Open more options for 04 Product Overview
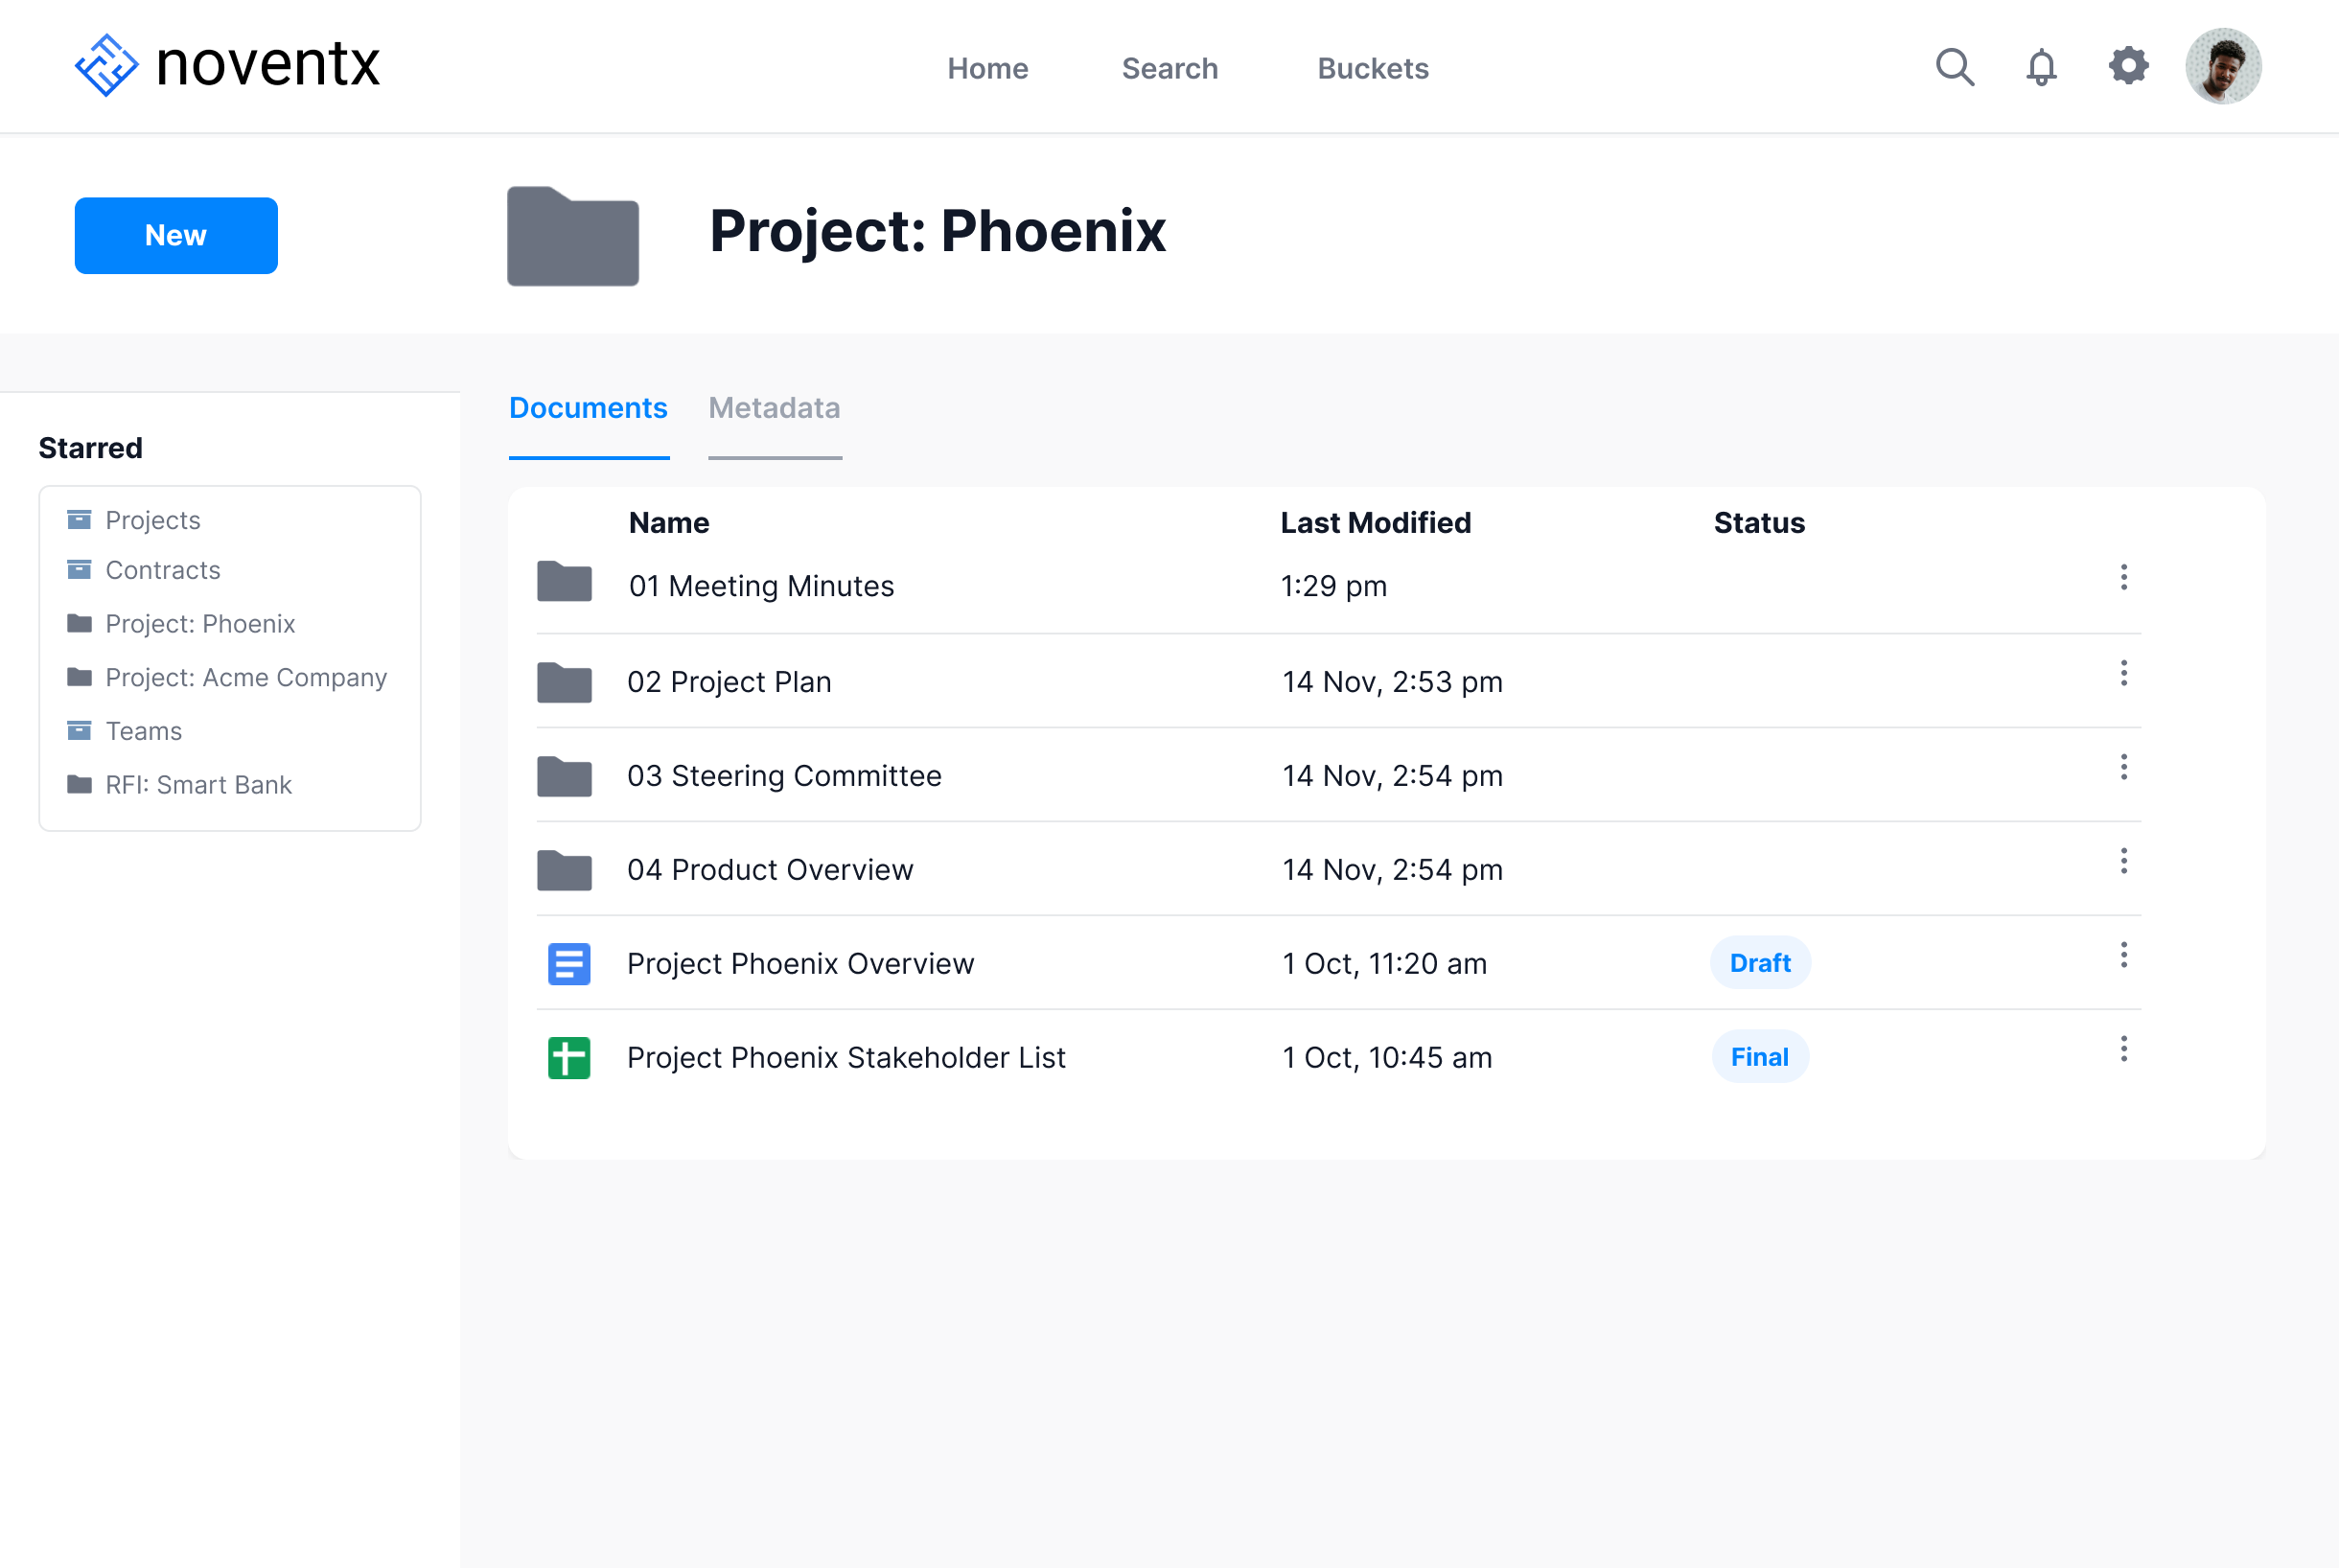 (2124, 861)
